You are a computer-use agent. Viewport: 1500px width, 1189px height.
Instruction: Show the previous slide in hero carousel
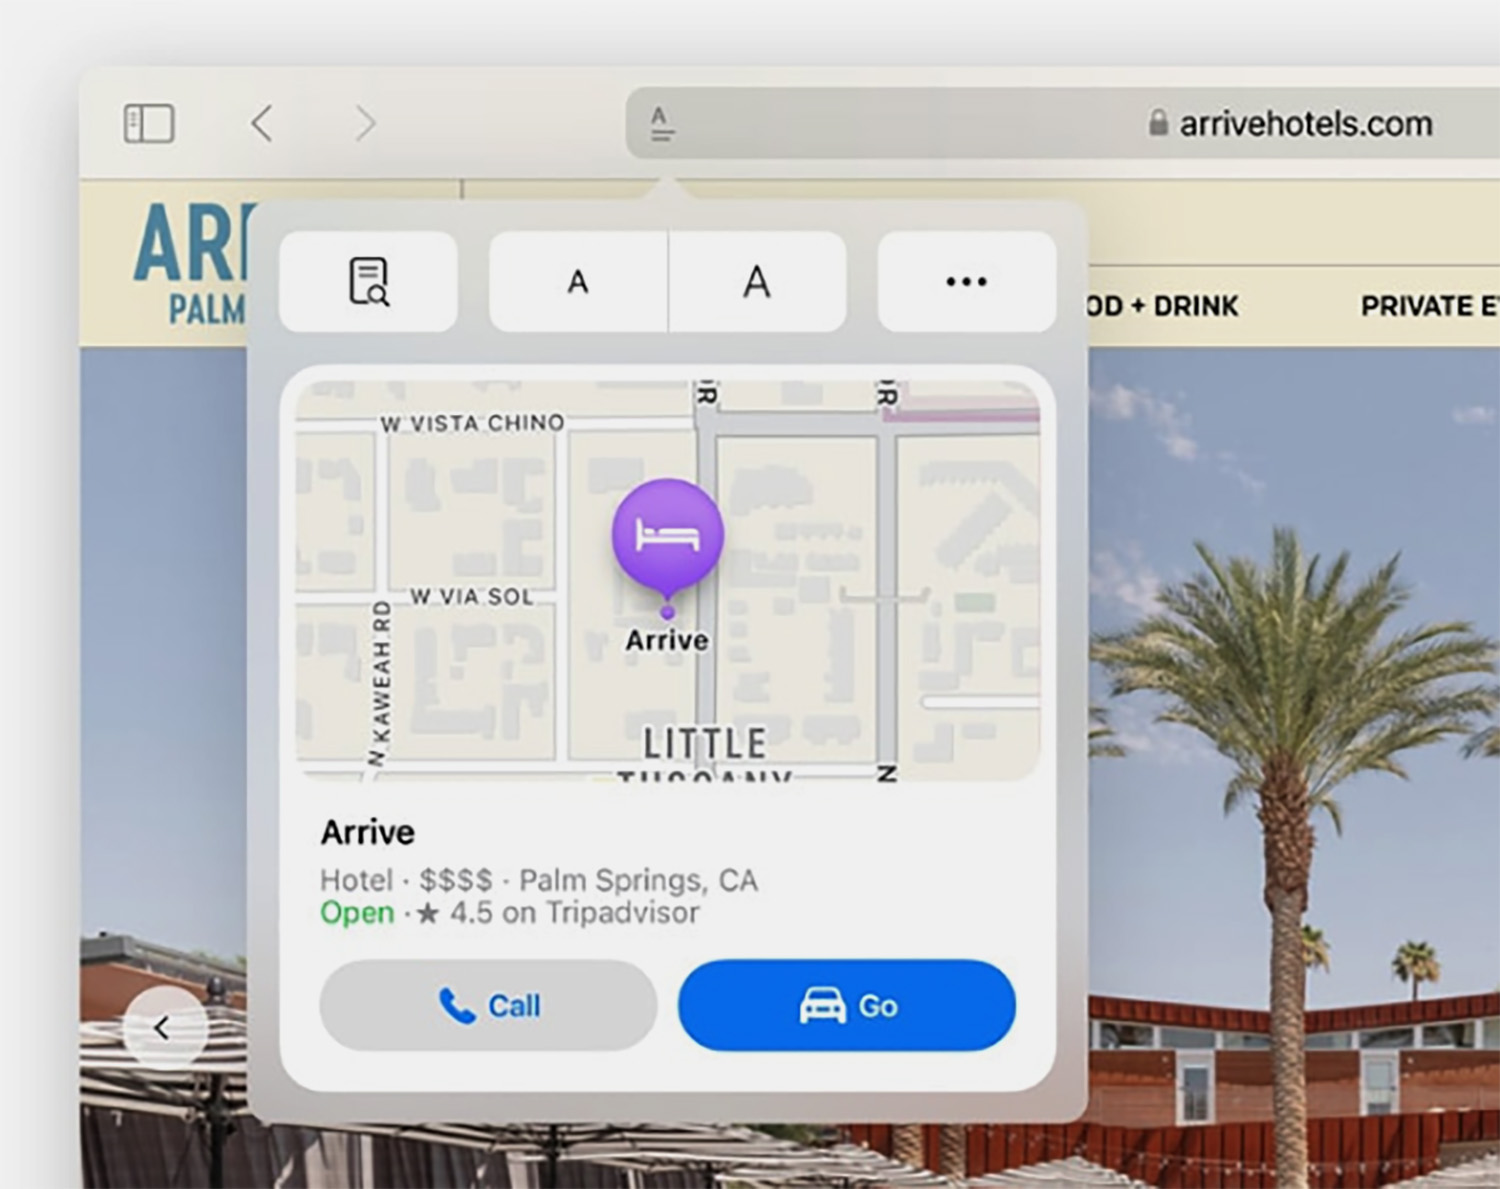pos(163,1027)
